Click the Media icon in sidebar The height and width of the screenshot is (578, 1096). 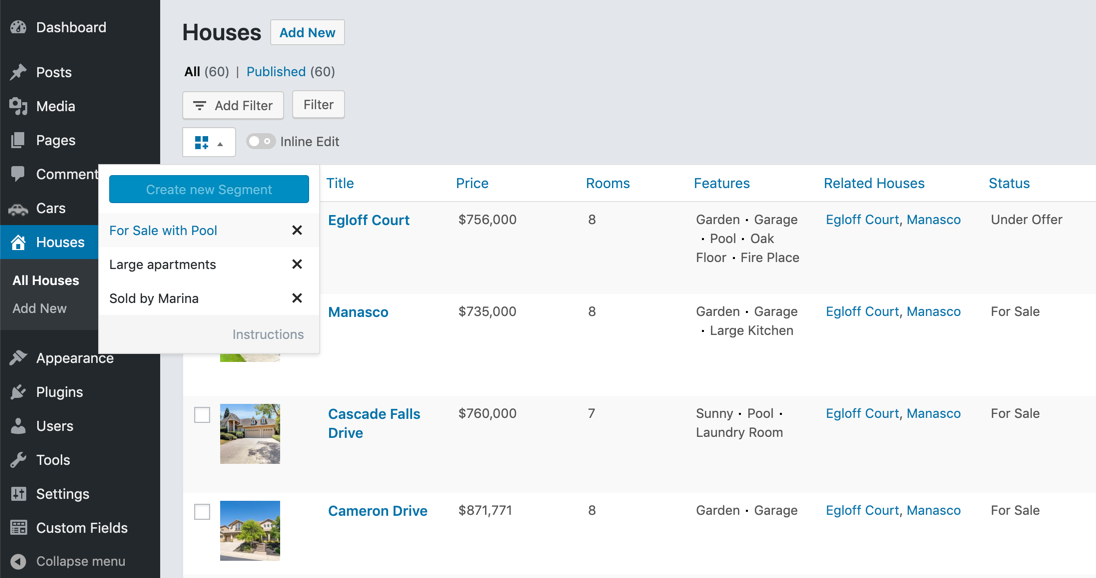coord(18,106)
